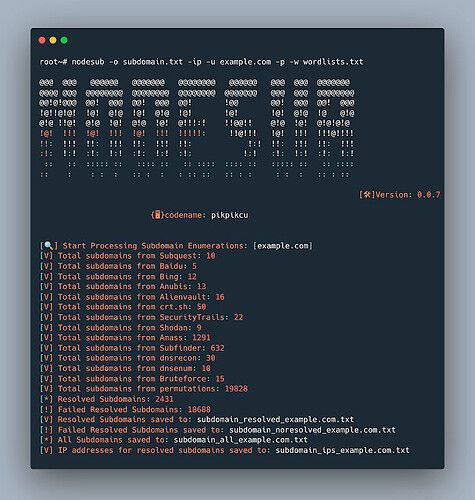This screenshot has width=475, height=500.
Task: Click the 'Total subdomains from permutations: 19828' line
Action: 144,389
